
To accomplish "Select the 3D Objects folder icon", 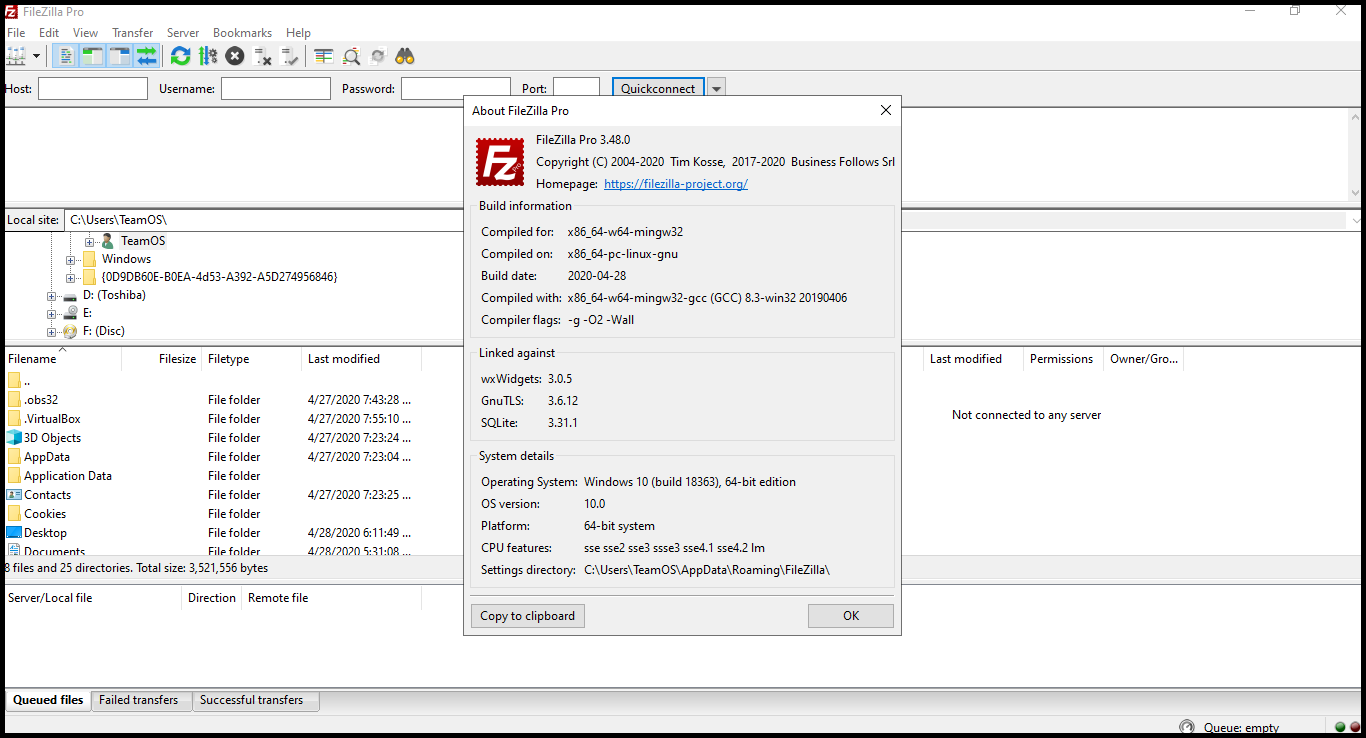I will (14, 438).
